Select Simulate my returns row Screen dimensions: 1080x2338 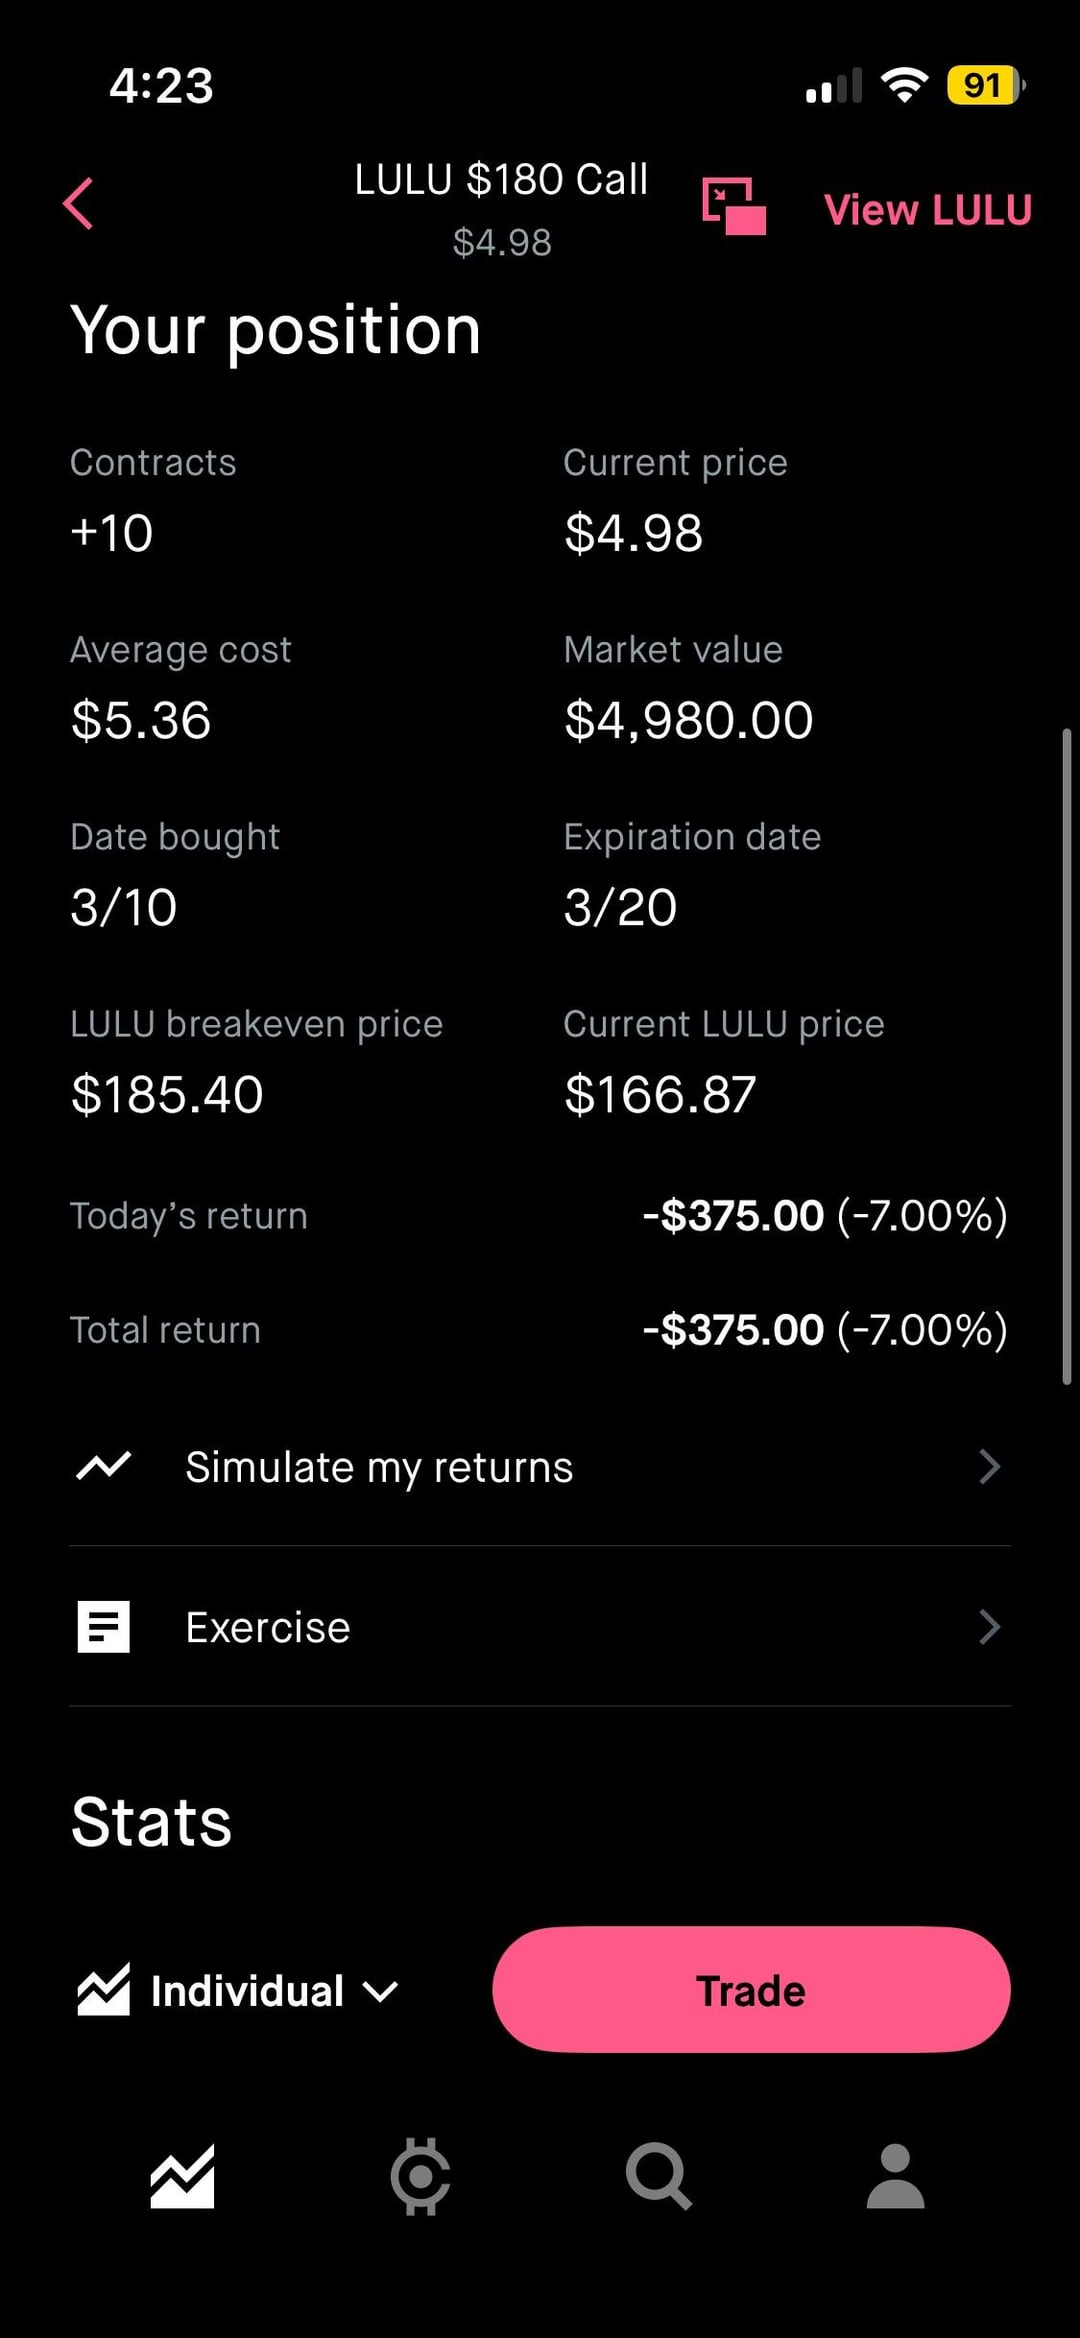(x=380, y=1467)
